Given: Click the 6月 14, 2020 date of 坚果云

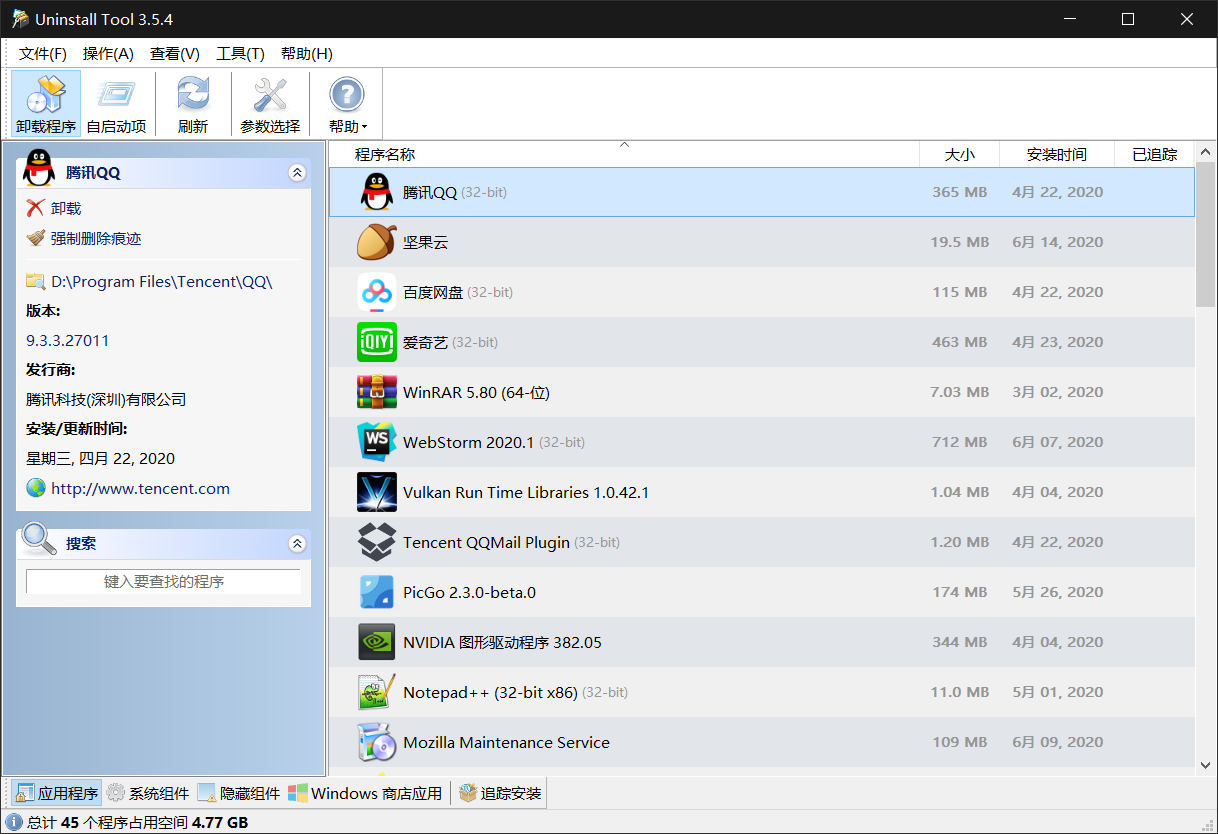Looking at the screenshot, I should tap(1057, 242).
